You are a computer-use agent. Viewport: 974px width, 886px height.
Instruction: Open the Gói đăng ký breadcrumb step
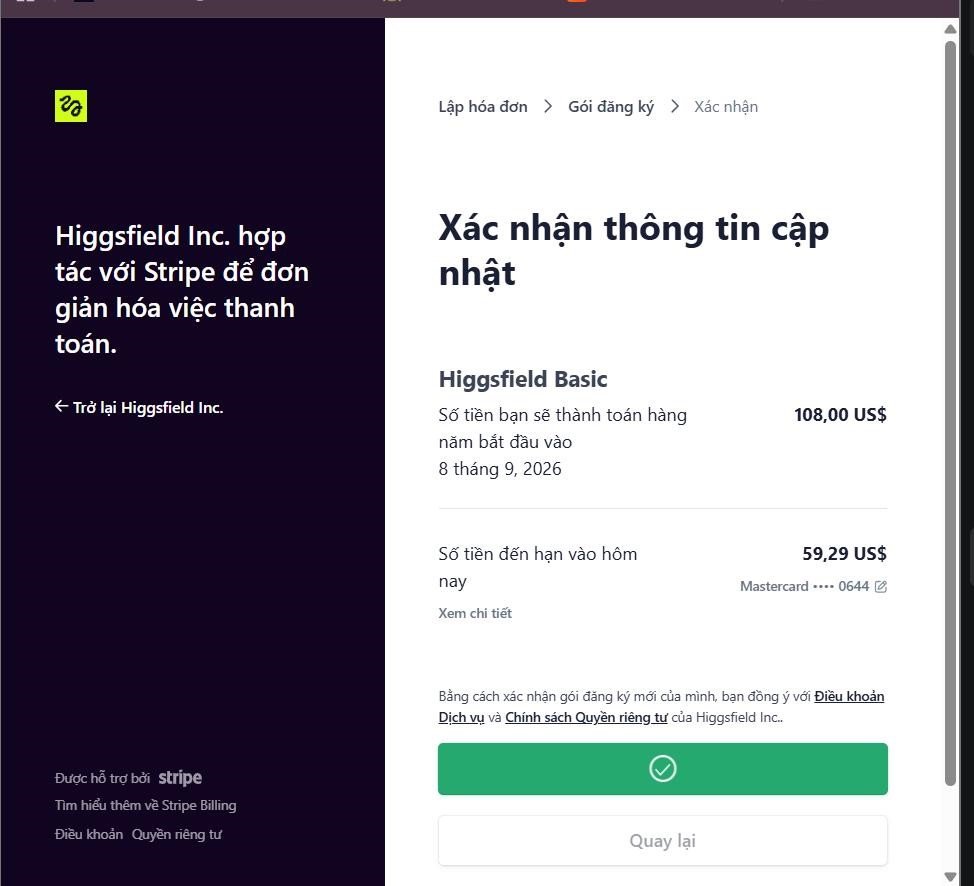click(611, 107)
